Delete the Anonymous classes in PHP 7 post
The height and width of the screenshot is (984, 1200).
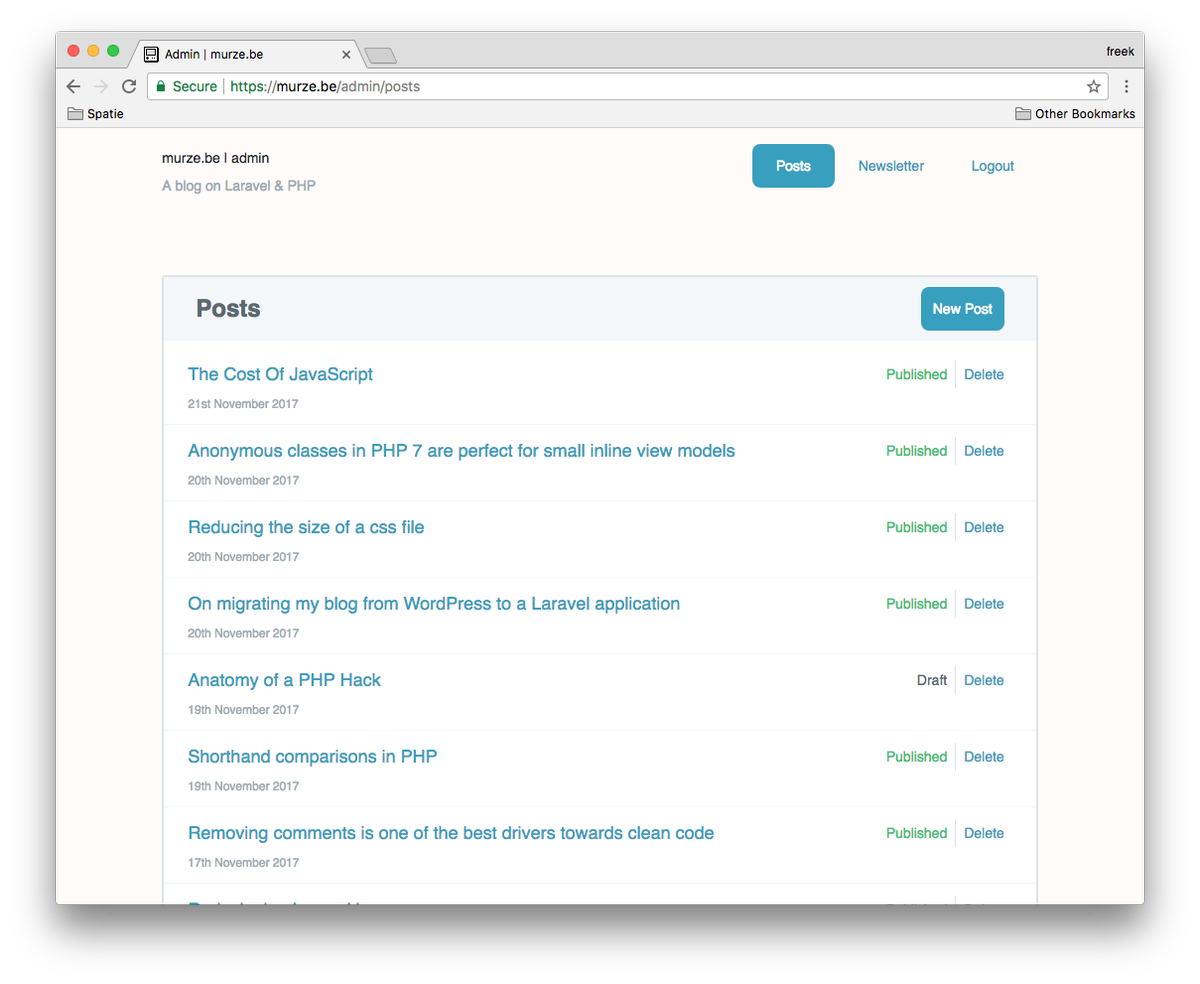click(x=984, y=451)
